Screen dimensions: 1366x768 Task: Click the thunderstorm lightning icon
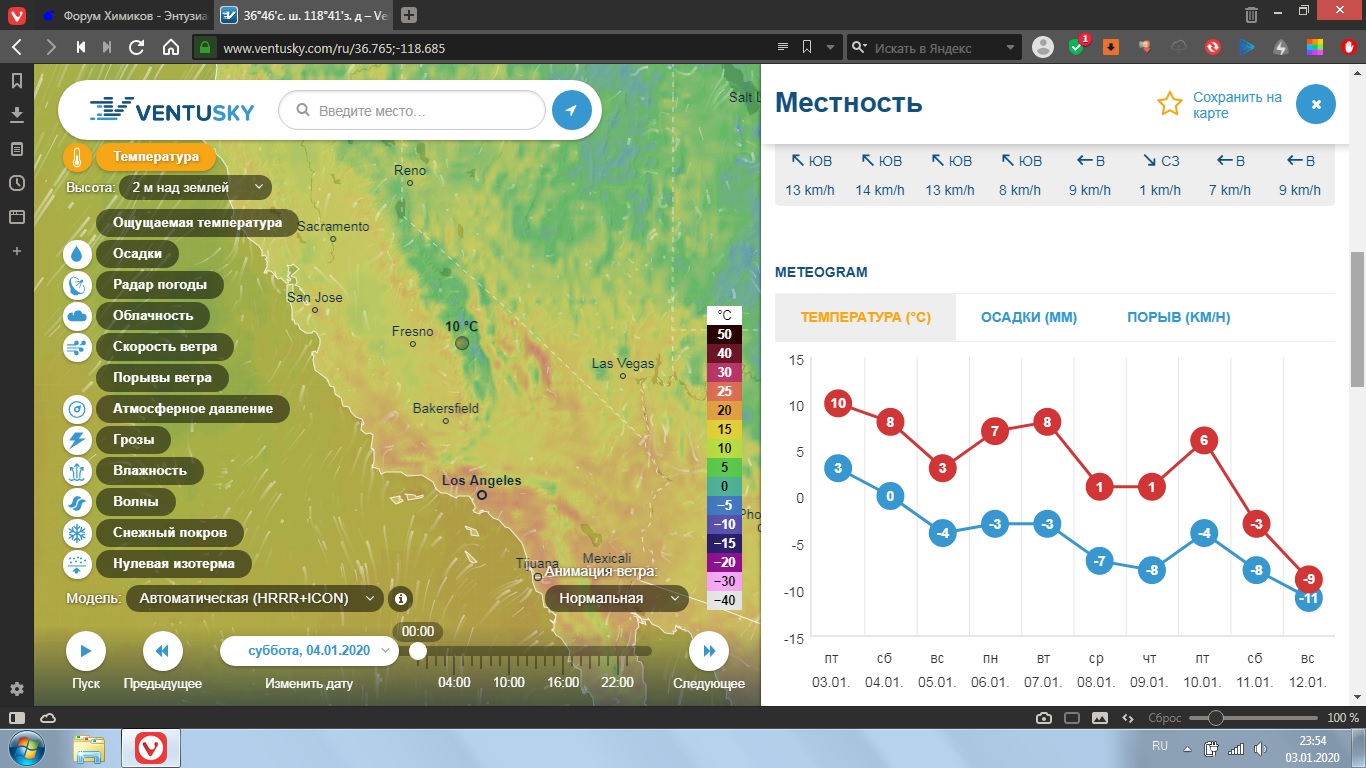point(78,440)
